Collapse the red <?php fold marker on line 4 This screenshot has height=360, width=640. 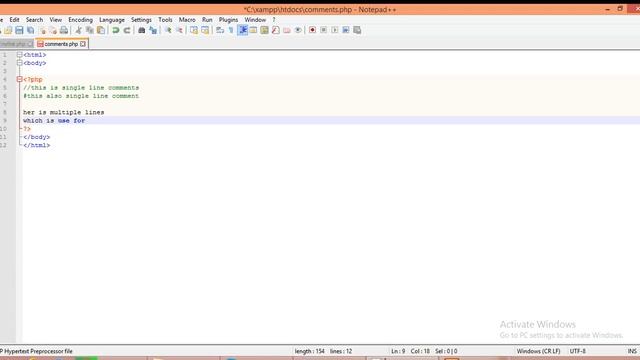click(20, 79)
